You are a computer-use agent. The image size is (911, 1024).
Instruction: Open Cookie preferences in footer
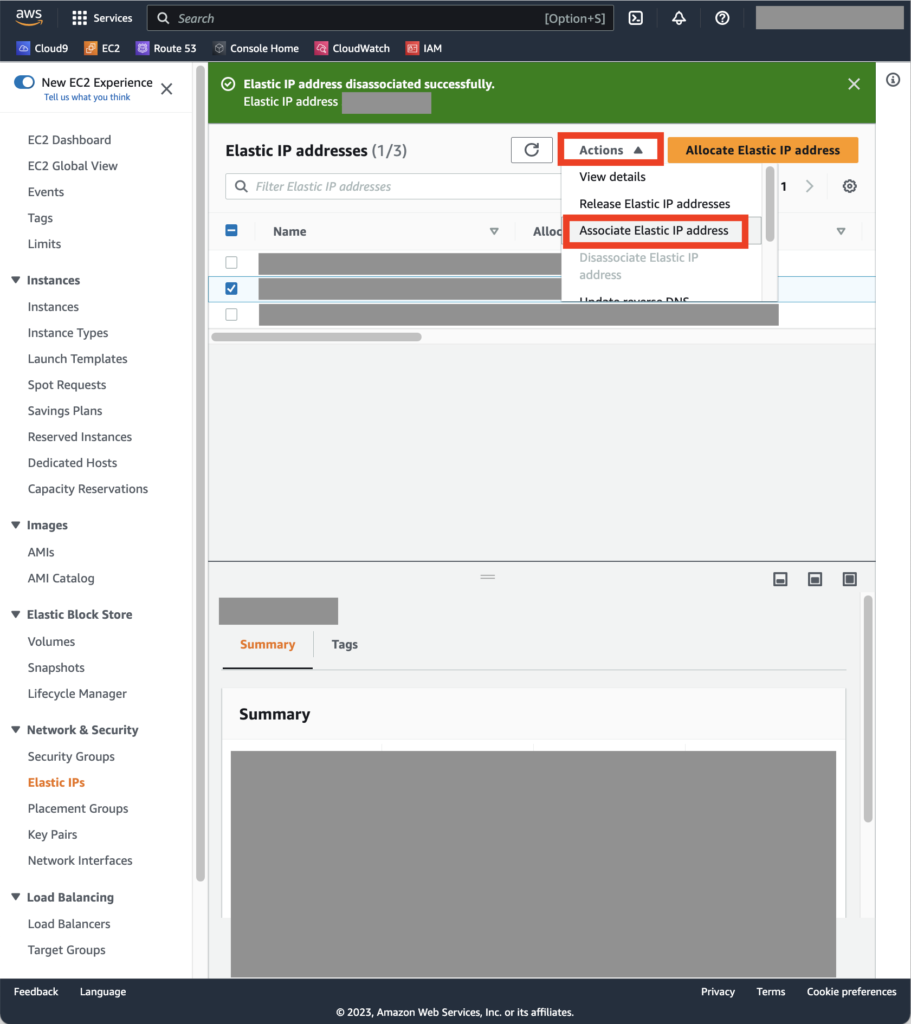click(x=852, y=991)
